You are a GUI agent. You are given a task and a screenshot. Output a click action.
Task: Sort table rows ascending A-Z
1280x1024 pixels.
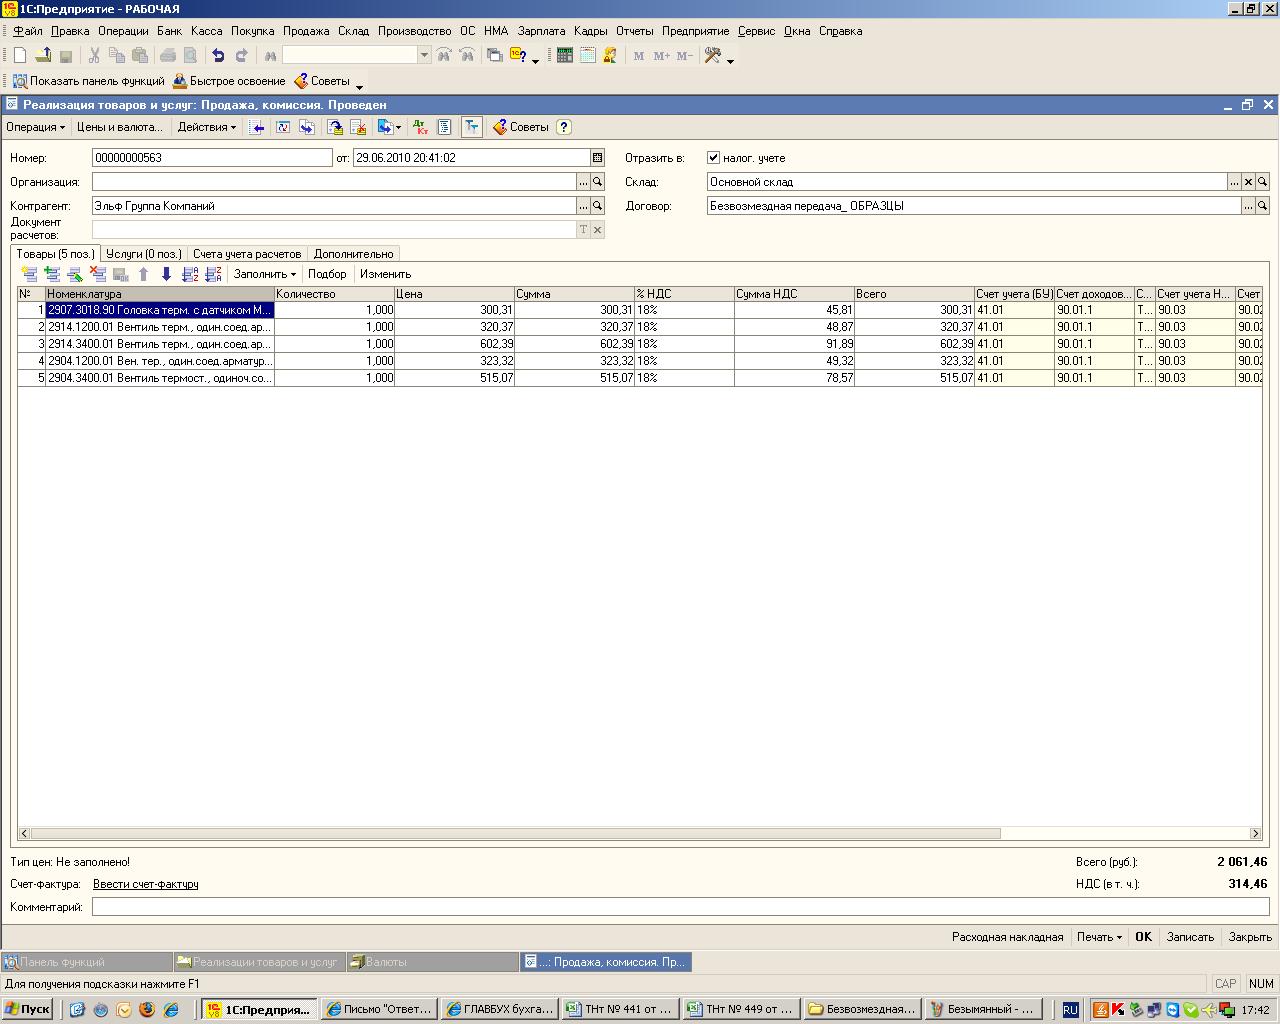(190, 274)
